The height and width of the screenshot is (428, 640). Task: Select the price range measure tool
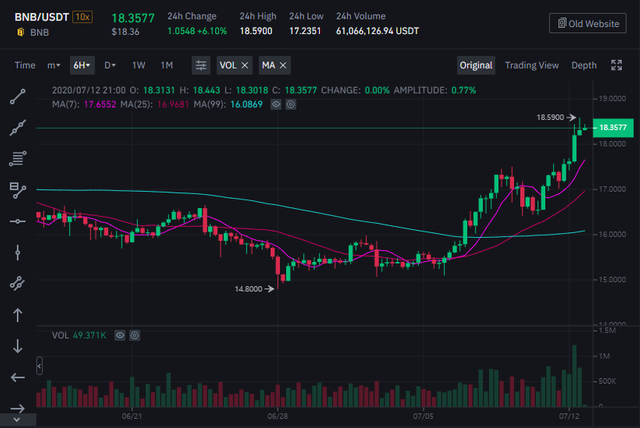pyautogui.click(x=18, y=190)
